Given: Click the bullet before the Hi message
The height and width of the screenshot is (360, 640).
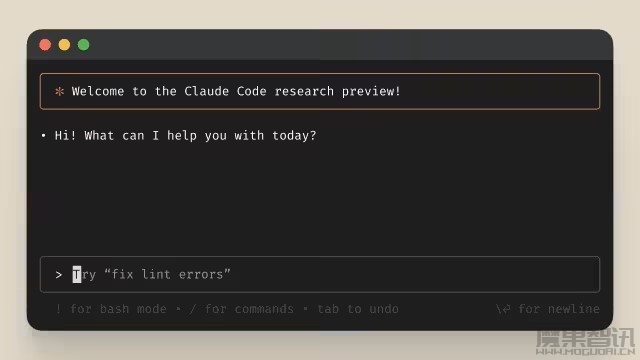Looking at the screenshot, I should point(44,136).
